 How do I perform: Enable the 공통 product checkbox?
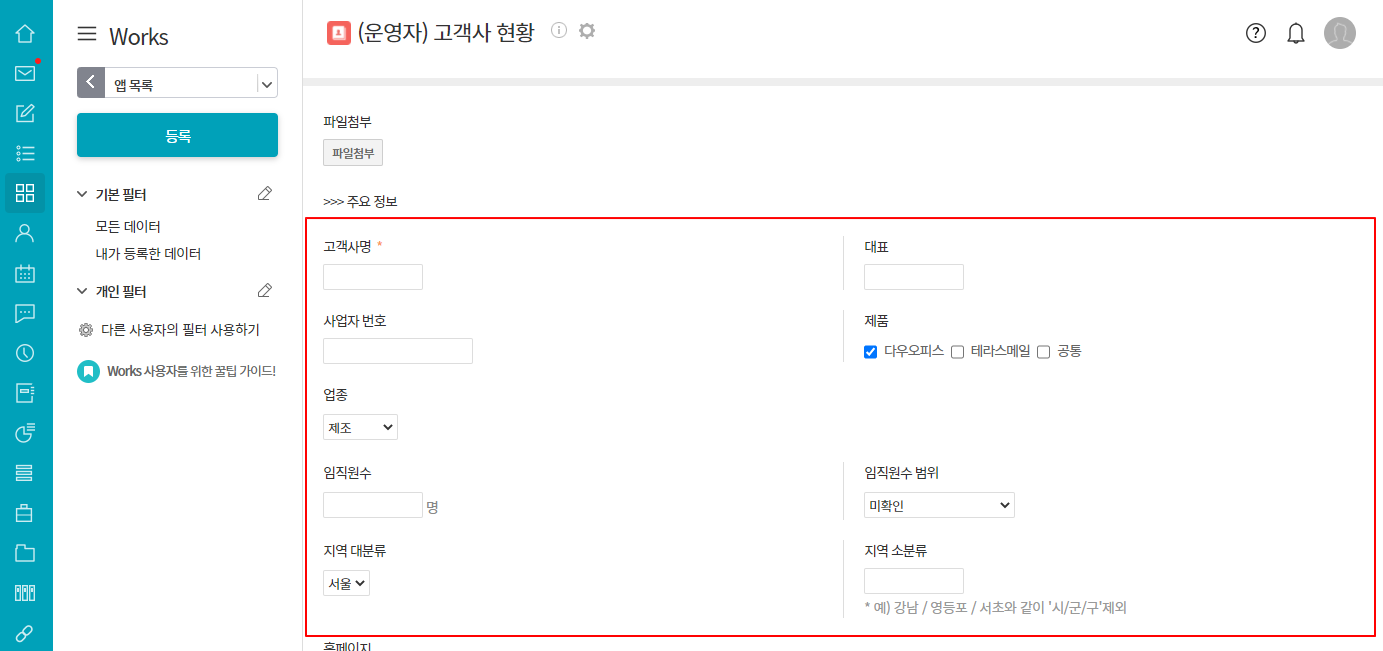click(1044, 352)
